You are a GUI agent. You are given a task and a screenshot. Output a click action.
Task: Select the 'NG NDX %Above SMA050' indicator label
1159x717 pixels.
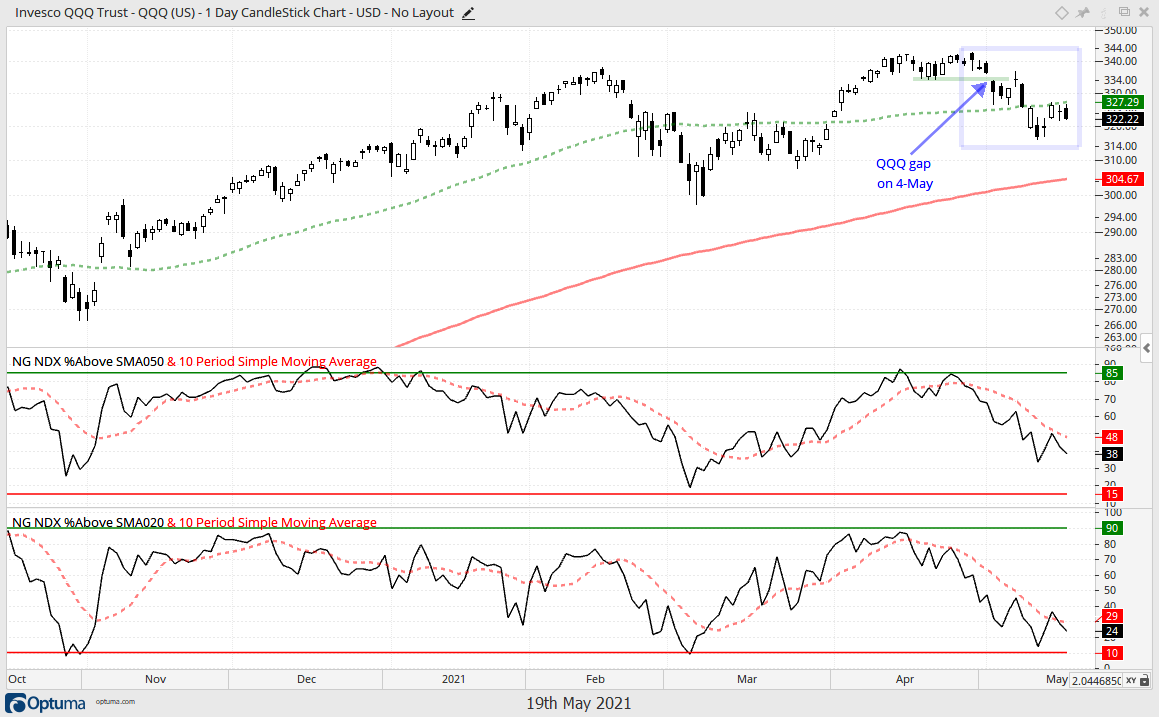click(88, 361)
